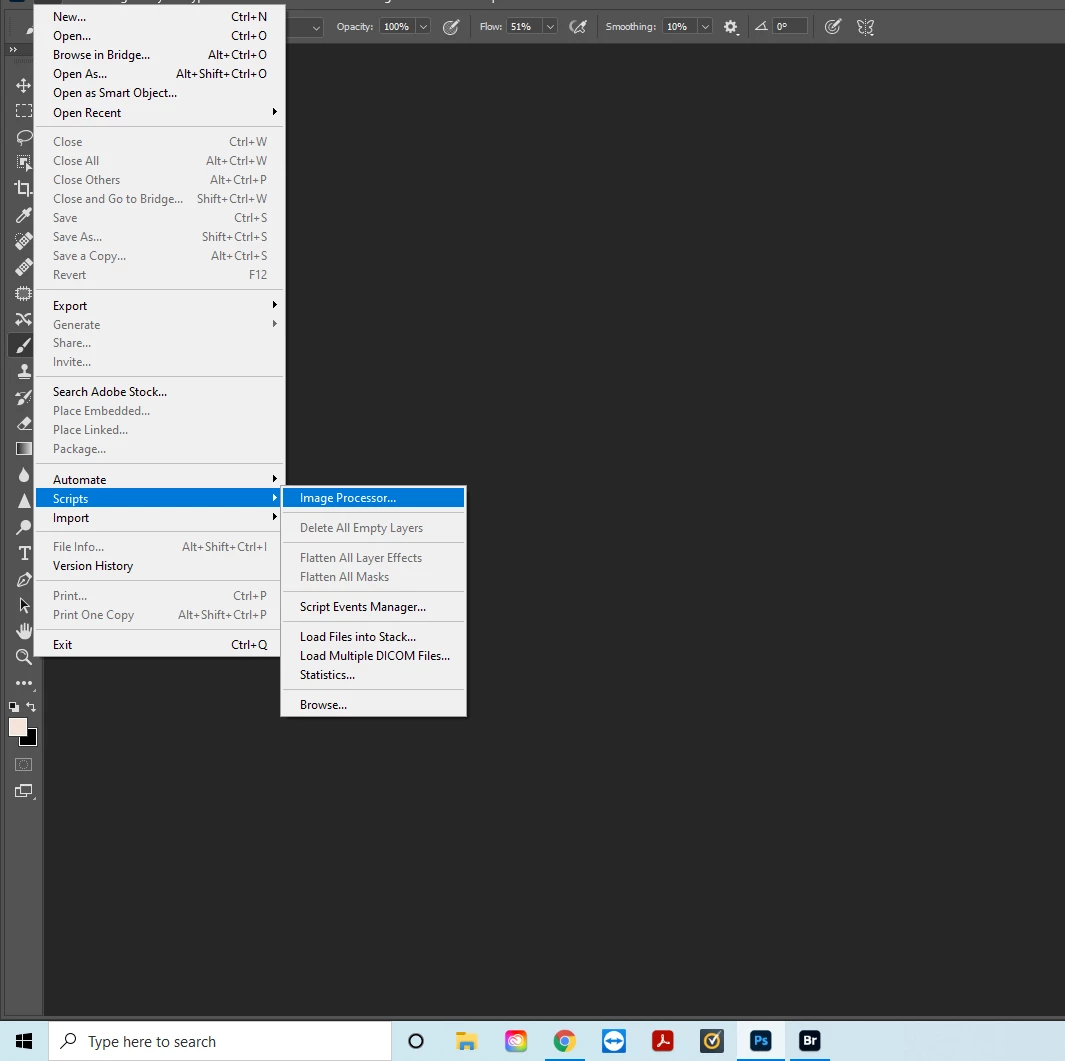
Task: Expand Open Recent submenu
Action: 160,113
